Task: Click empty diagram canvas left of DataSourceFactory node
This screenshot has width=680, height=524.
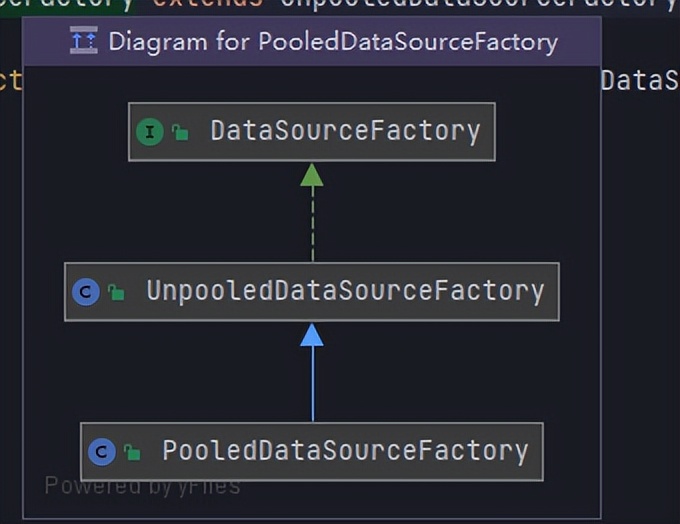Action: (x=76, y=131)
